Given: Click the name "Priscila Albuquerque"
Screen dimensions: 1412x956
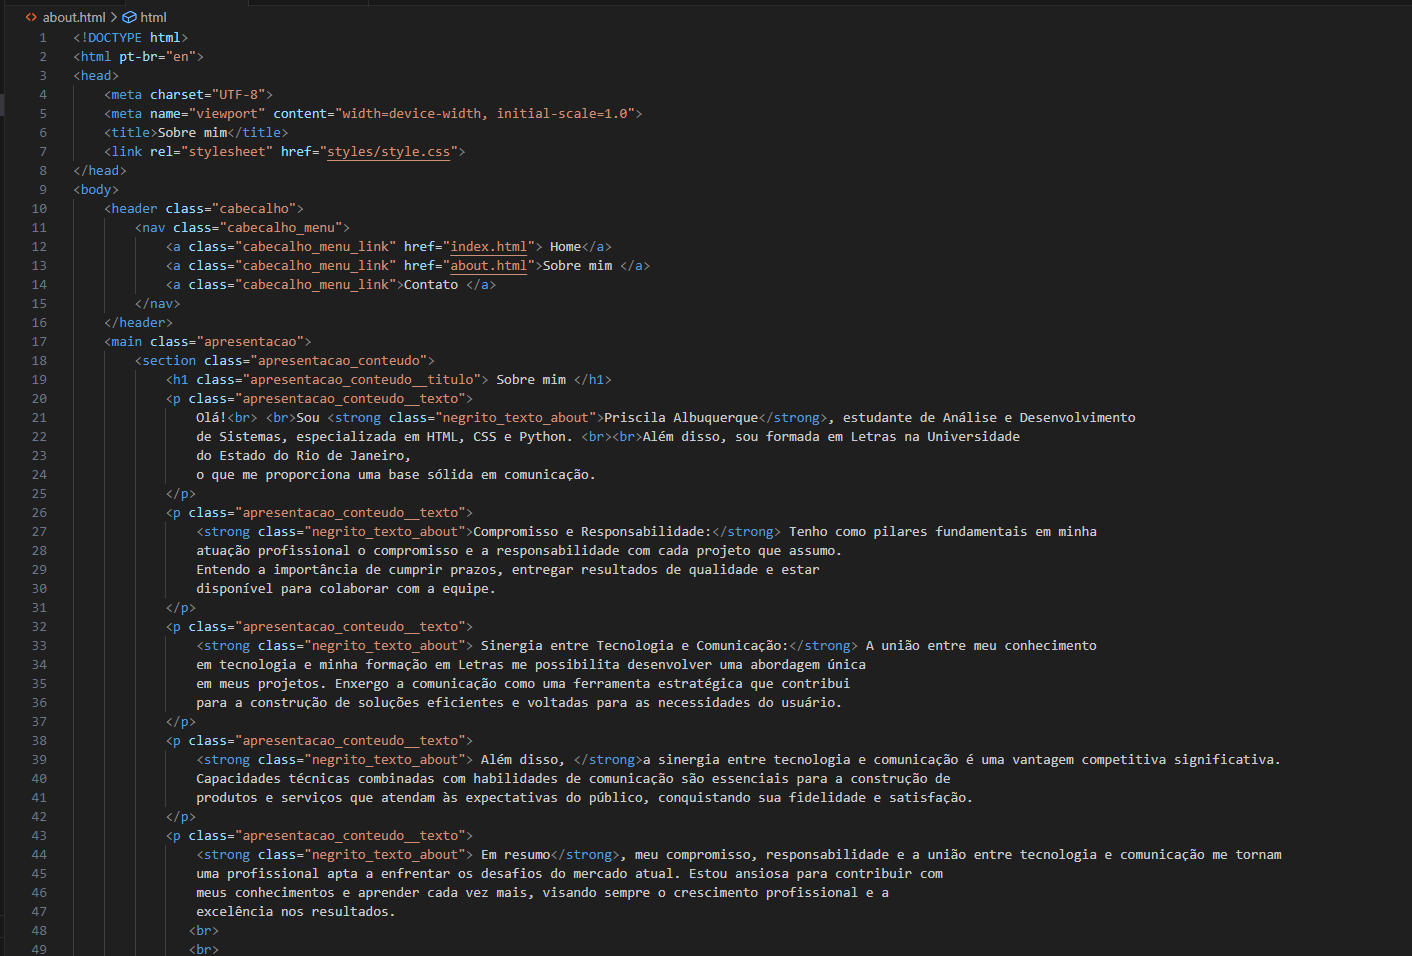Looking at the screenshot, I should [681, 418].
